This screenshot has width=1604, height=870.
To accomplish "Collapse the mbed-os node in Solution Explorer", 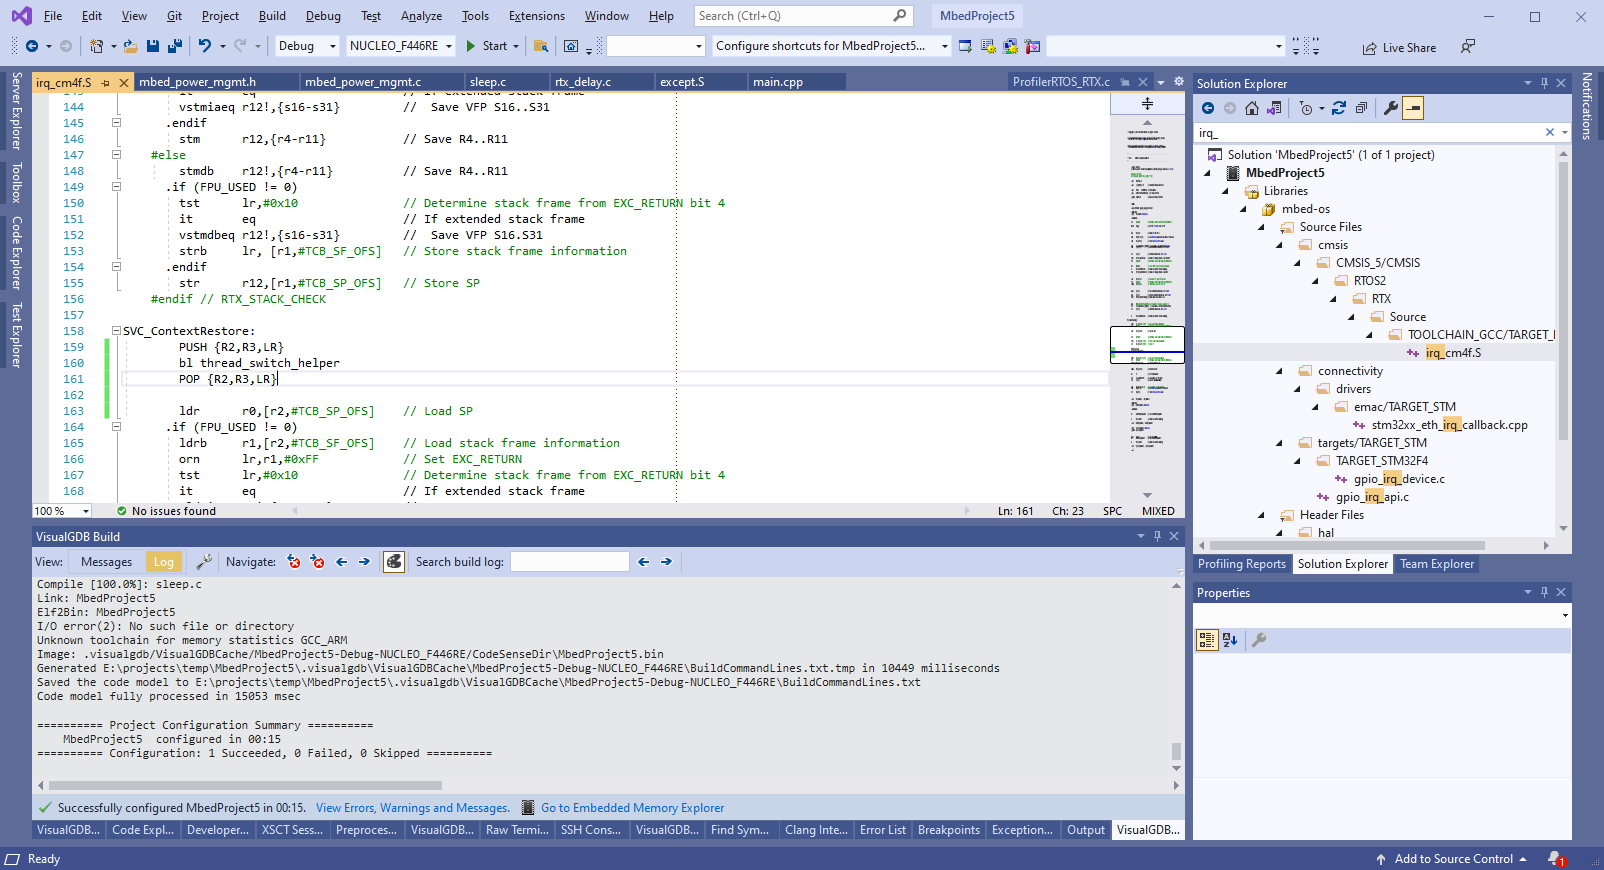I will 1243,209.
